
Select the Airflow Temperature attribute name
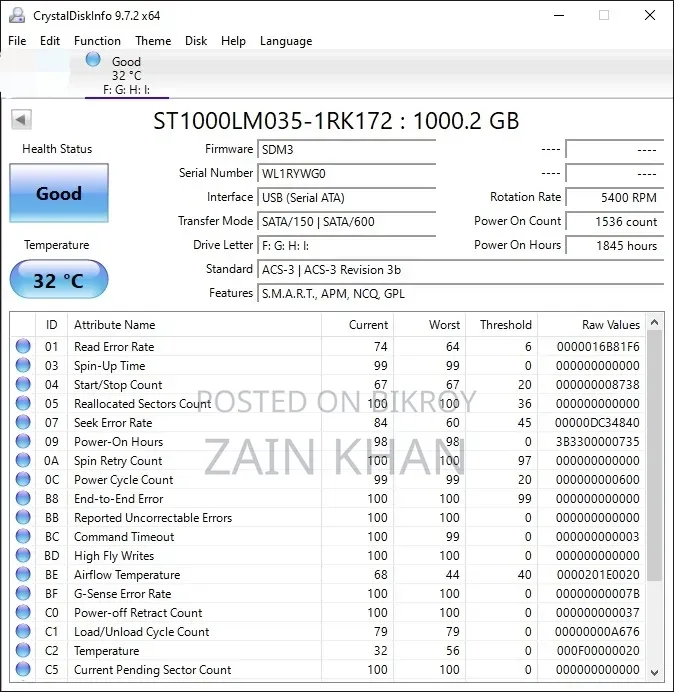(x=127, y=575)
